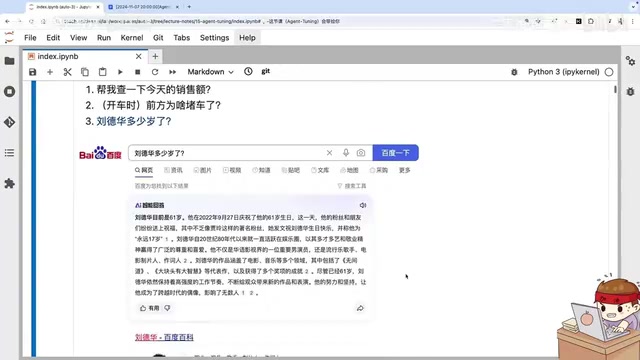Click the 百度一下 search button

(x=396, y=153)
